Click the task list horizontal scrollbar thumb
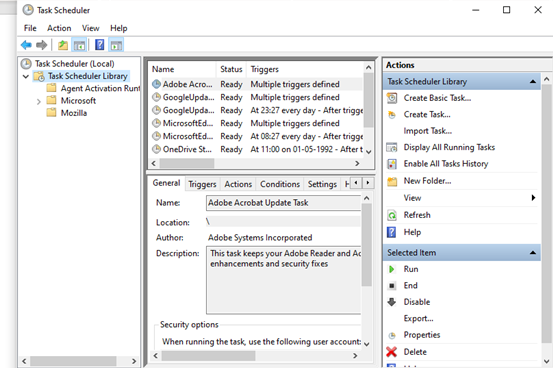Image resolution: width=553 pixels, height=368 pixels. [x=187, y=163]
